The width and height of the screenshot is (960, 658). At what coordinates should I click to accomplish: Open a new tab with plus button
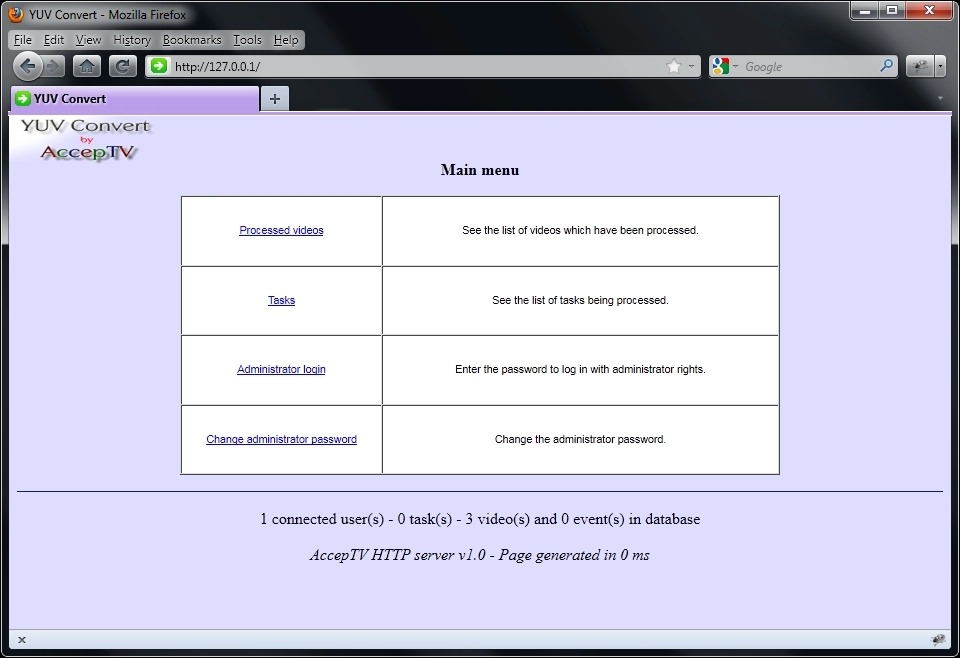274,98
